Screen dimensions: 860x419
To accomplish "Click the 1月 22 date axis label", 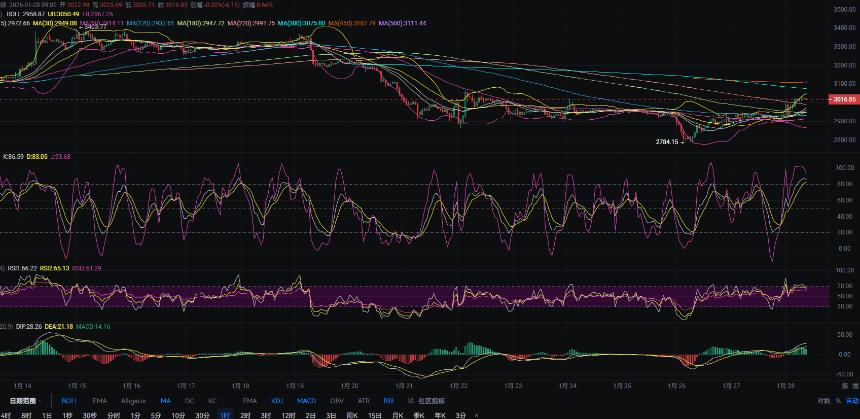I will point(459,385).
